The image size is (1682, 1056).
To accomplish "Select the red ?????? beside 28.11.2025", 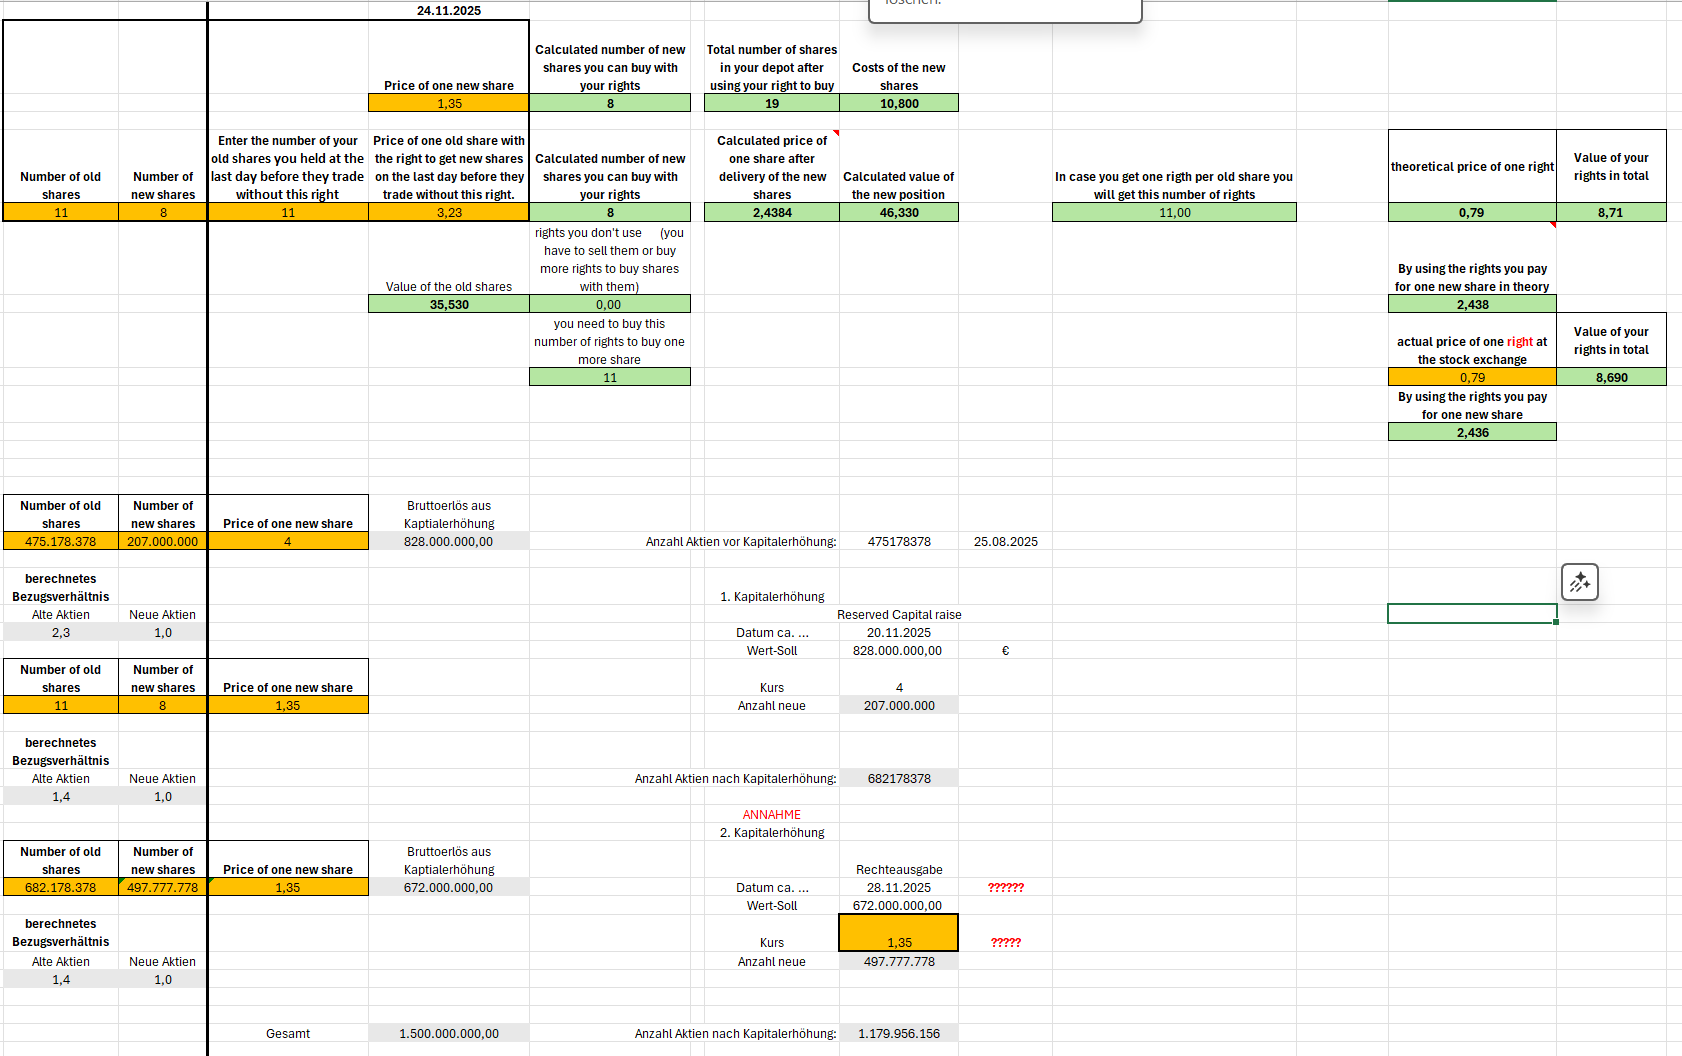I will 1005,888.
